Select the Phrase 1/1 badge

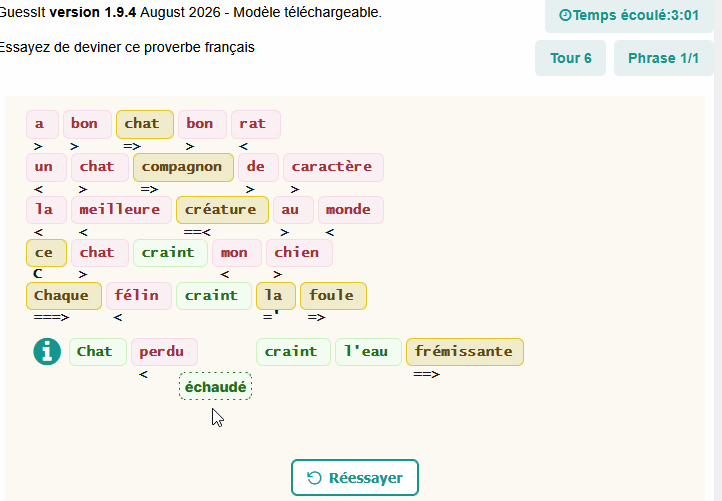(x=664, y=58)
